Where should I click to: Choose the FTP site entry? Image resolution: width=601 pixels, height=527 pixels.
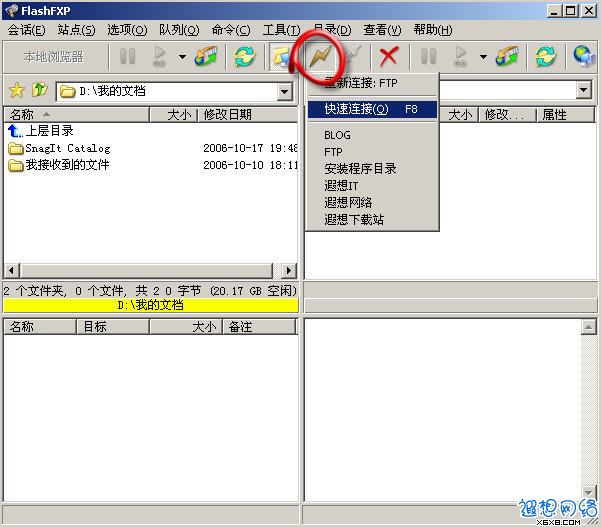click(372, 152)
